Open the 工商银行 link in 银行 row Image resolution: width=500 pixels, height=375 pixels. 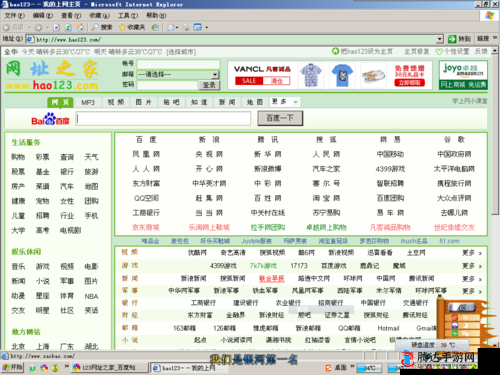(203, 303)
